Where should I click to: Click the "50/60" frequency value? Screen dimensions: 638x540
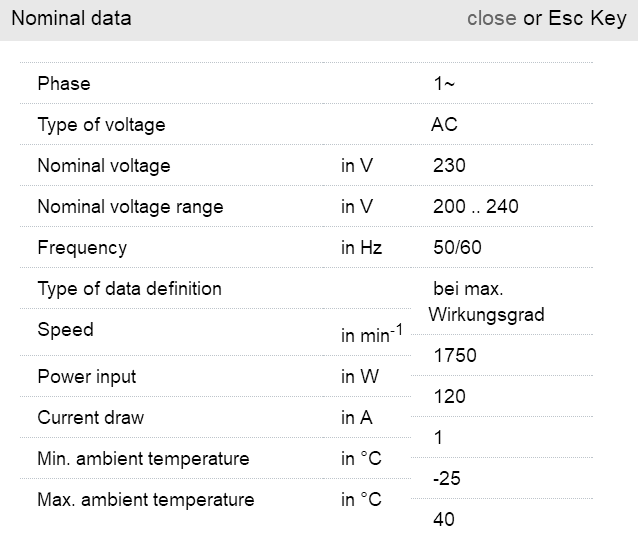click(x=457, y=248)
